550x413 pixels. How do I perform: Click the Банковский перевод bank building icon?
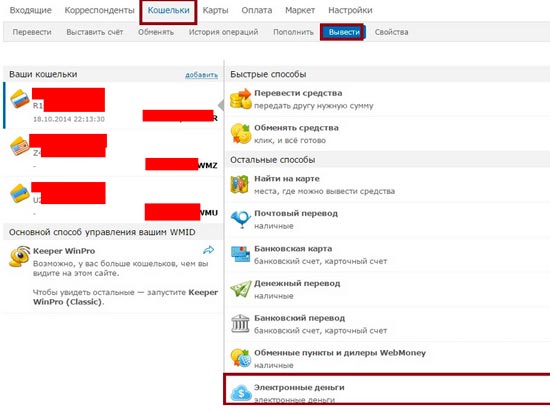[240, 324]
